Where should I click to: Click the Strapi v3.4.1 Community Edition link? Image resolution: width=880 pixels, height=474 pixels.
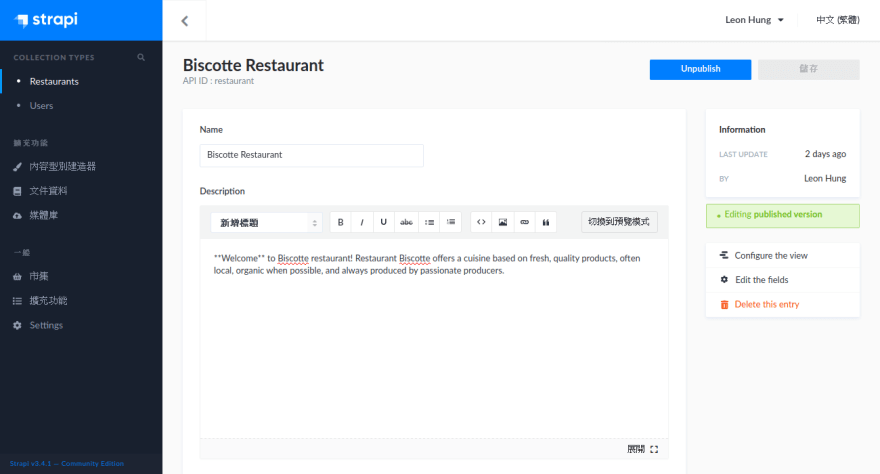click(x=67, y=463)
